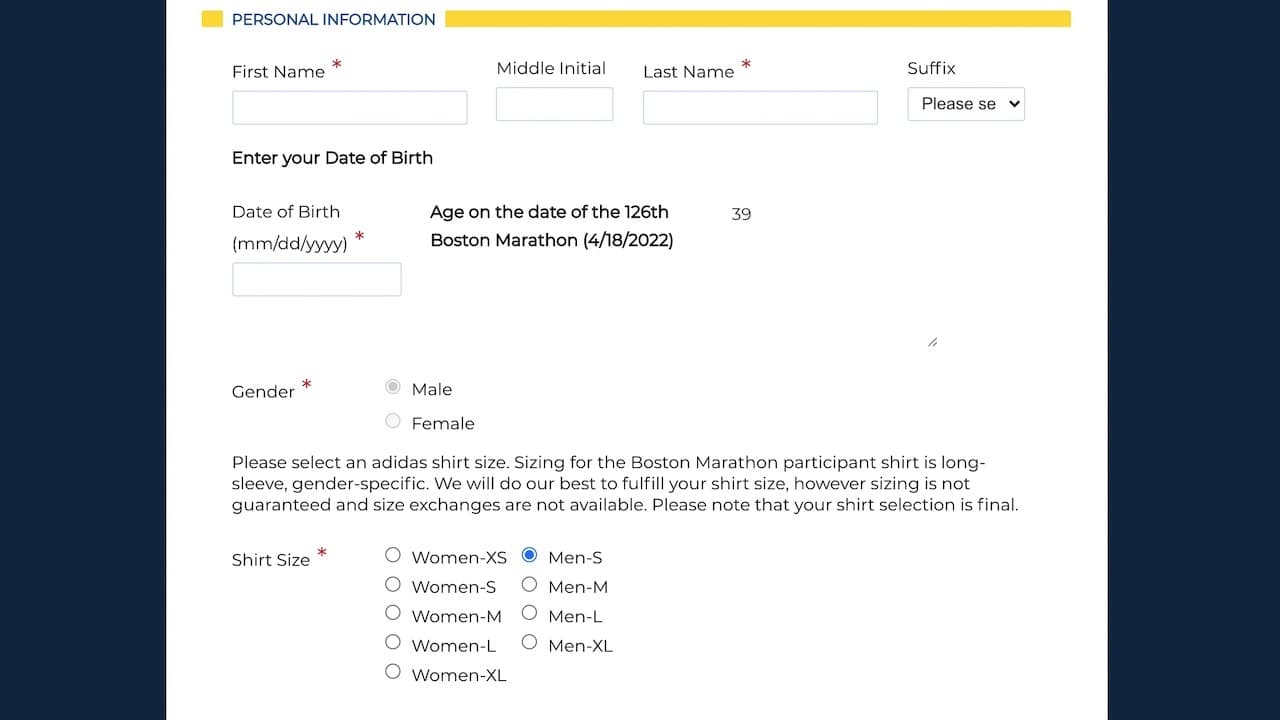
Task: Click the Date of Birth input field
Action: tap(316, 280)
